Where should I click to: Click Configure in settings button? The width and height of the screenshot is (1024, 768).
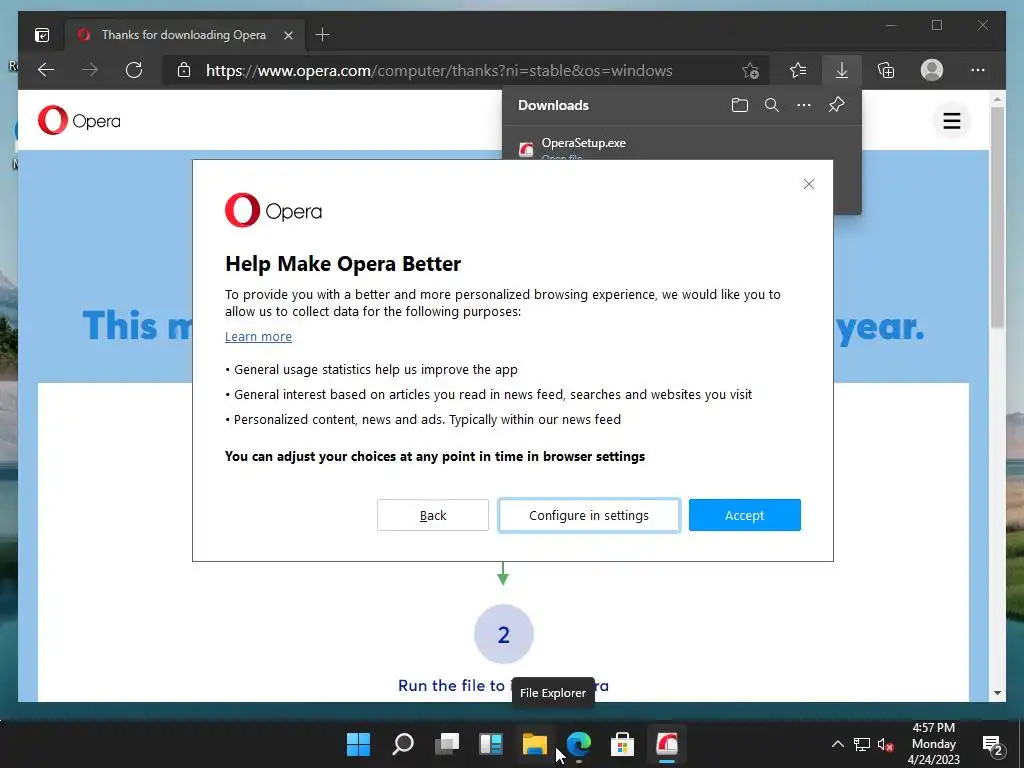pos(589,515)
